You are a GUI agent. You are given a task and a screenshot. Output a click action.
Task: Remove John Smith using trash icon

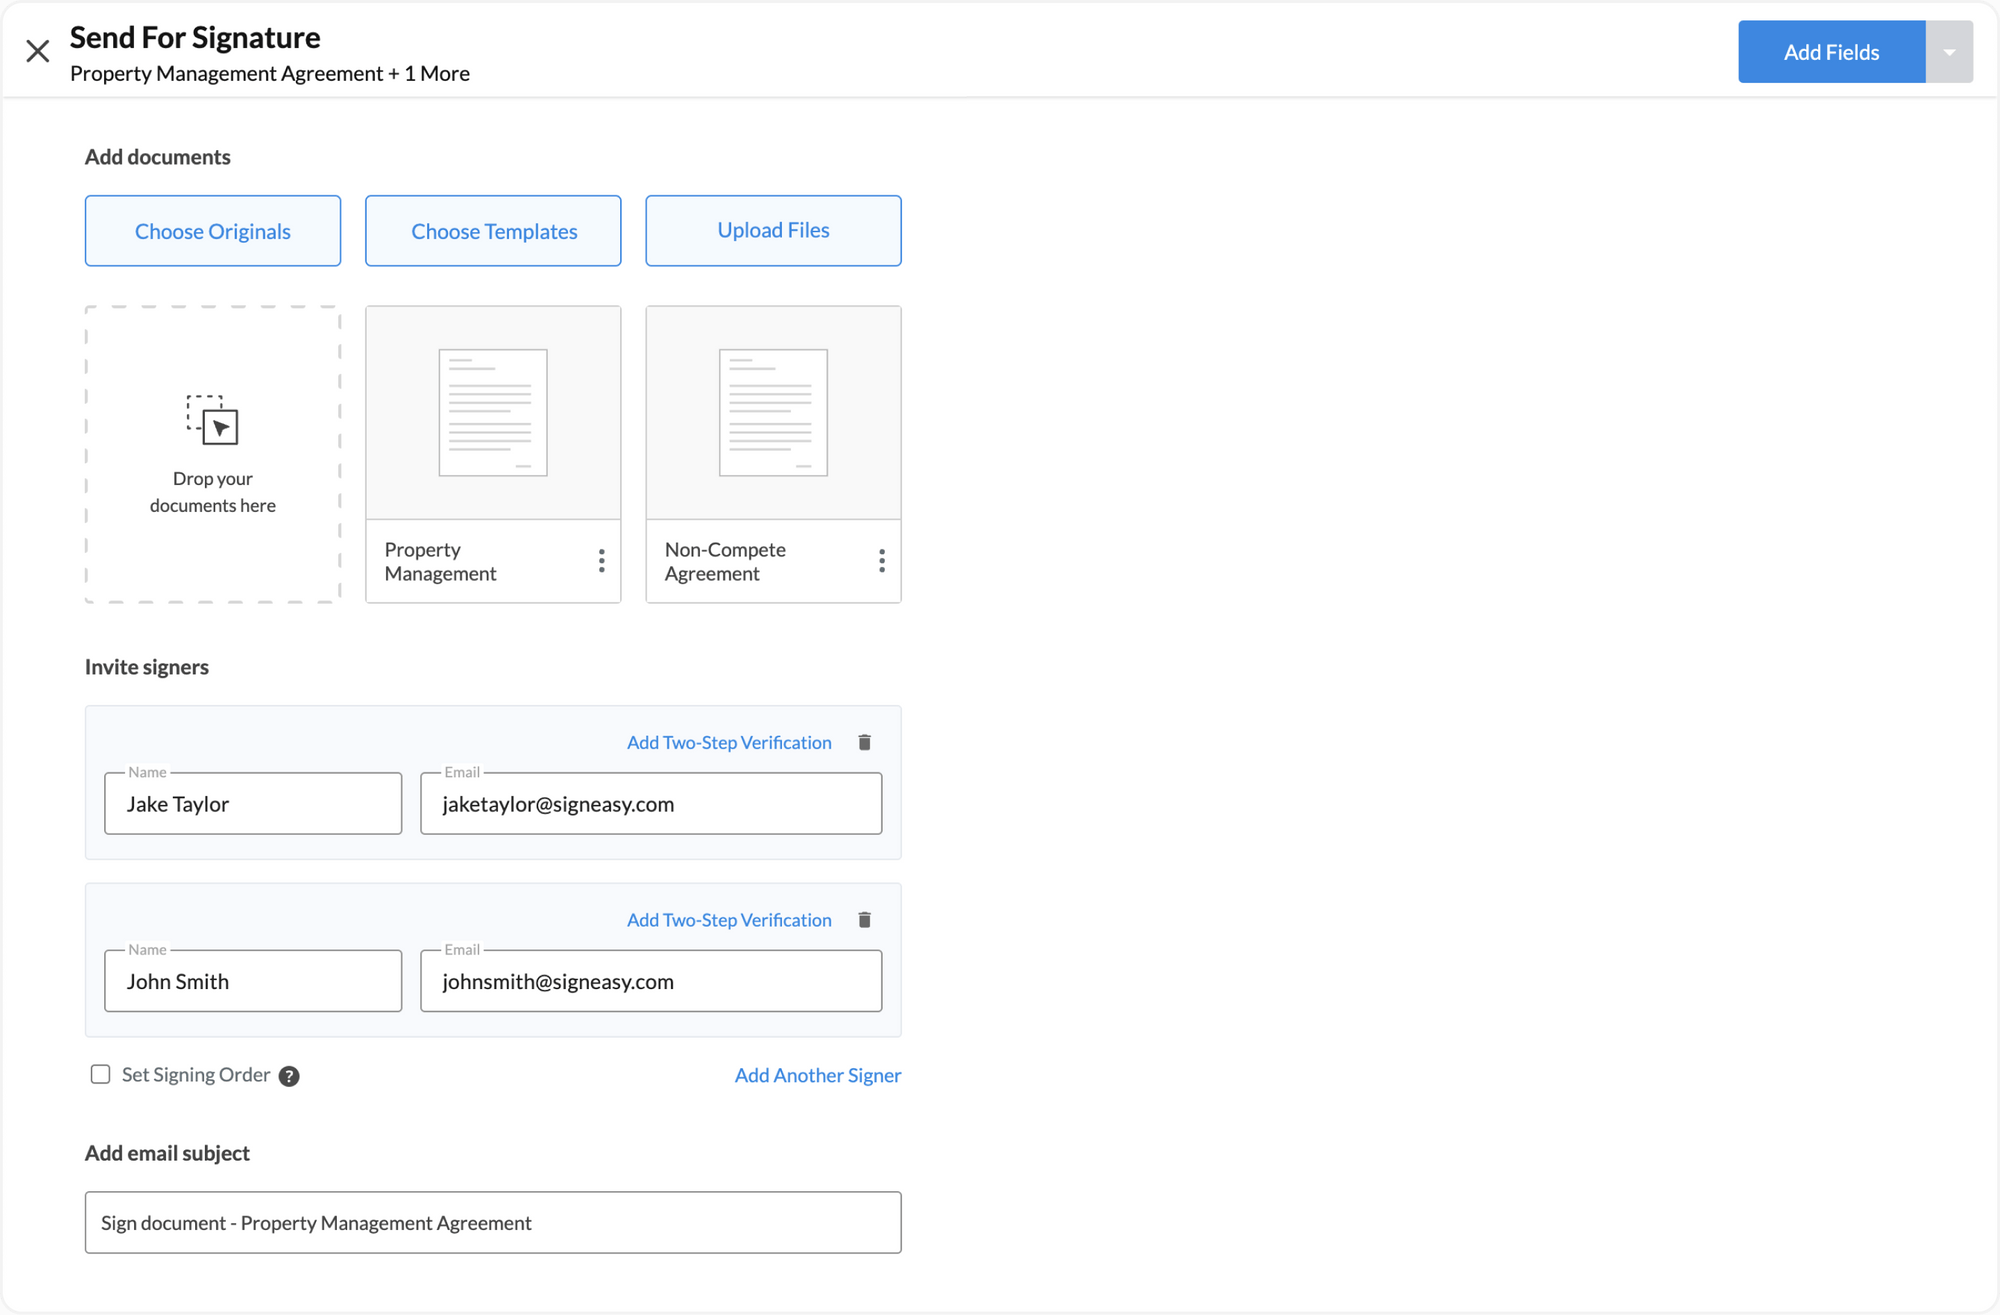click(x=865, y=920)
